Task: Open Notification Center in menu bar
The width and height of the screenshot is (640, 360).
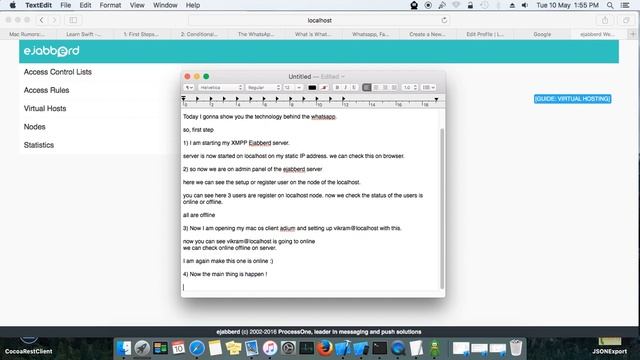Action: click(x=624, y=5)
